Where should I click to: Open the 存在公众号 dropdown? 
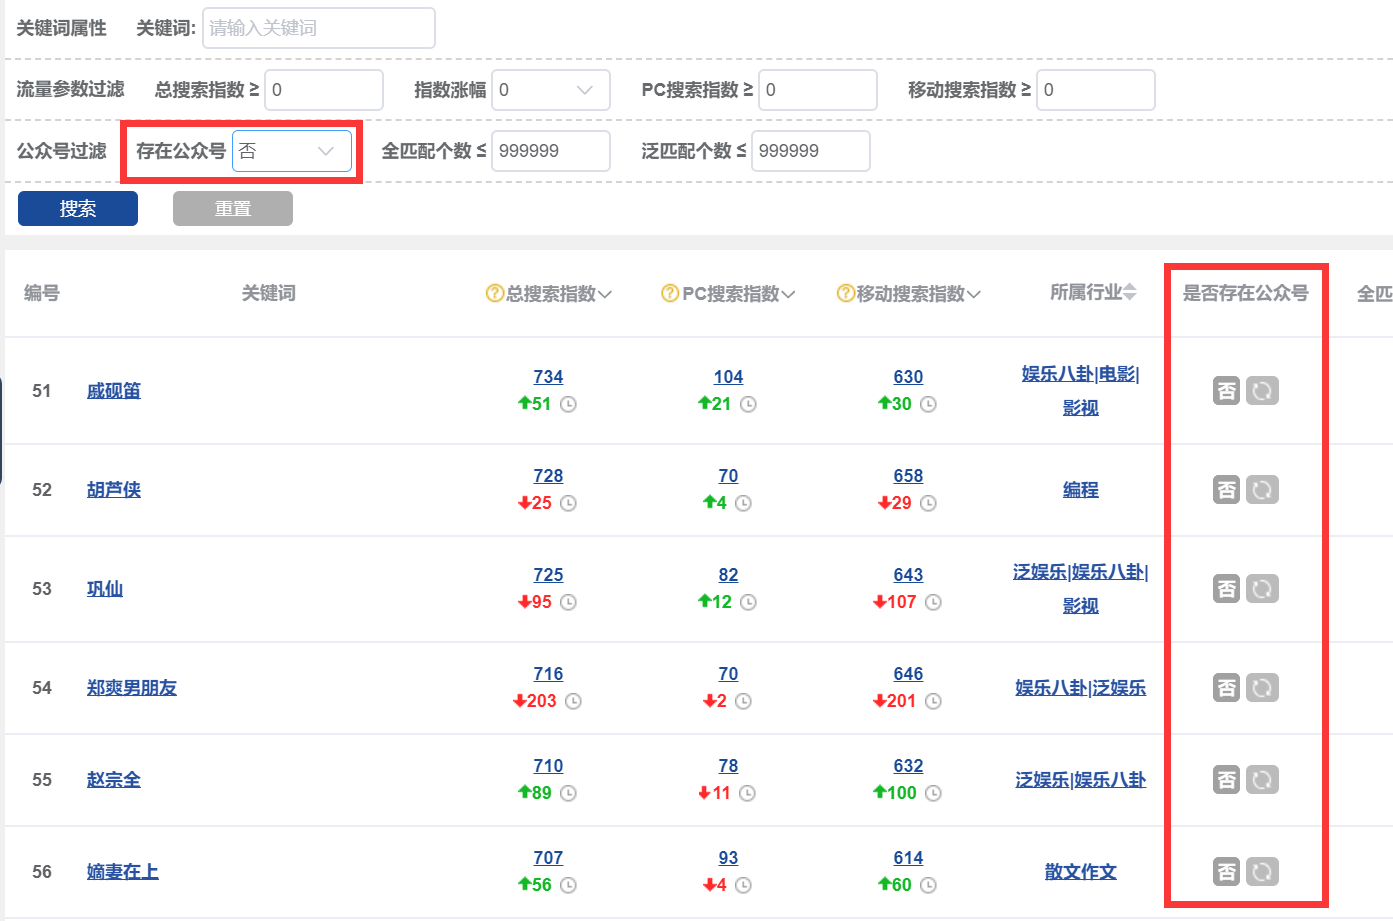(x=293, y=151)
